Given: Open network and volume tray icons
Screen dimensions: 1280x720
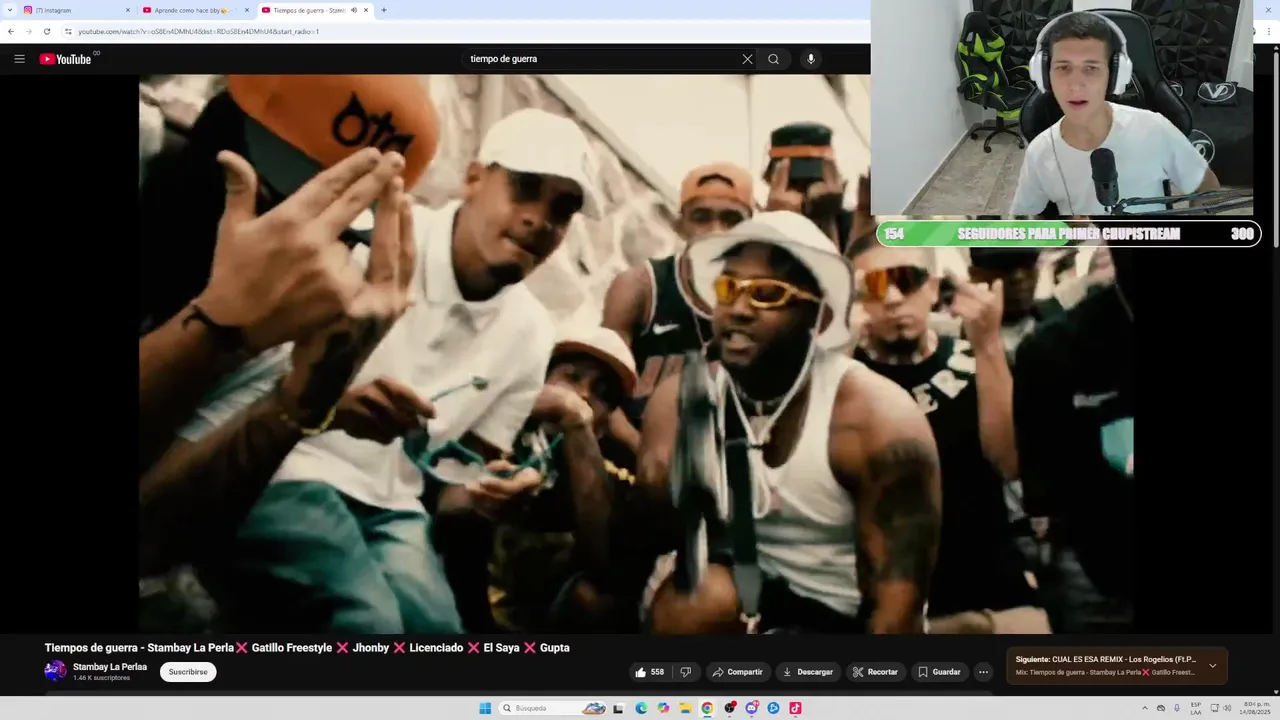Looking at the screenshot, I should (1219, 708).
